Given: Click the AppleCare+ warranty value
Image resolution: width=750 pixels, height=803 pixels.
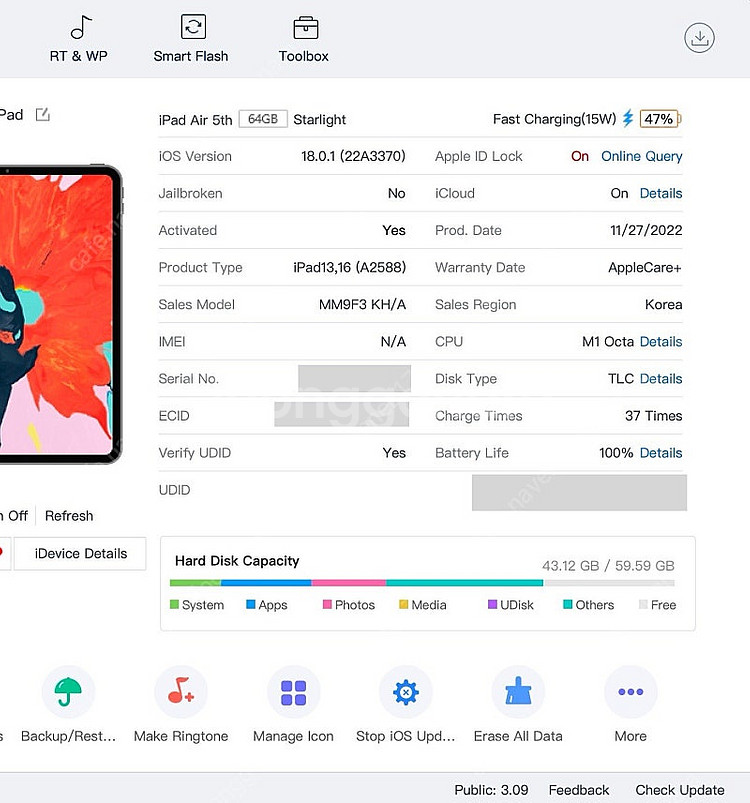Looking at the screenshot, I should (x=645, y=267).
